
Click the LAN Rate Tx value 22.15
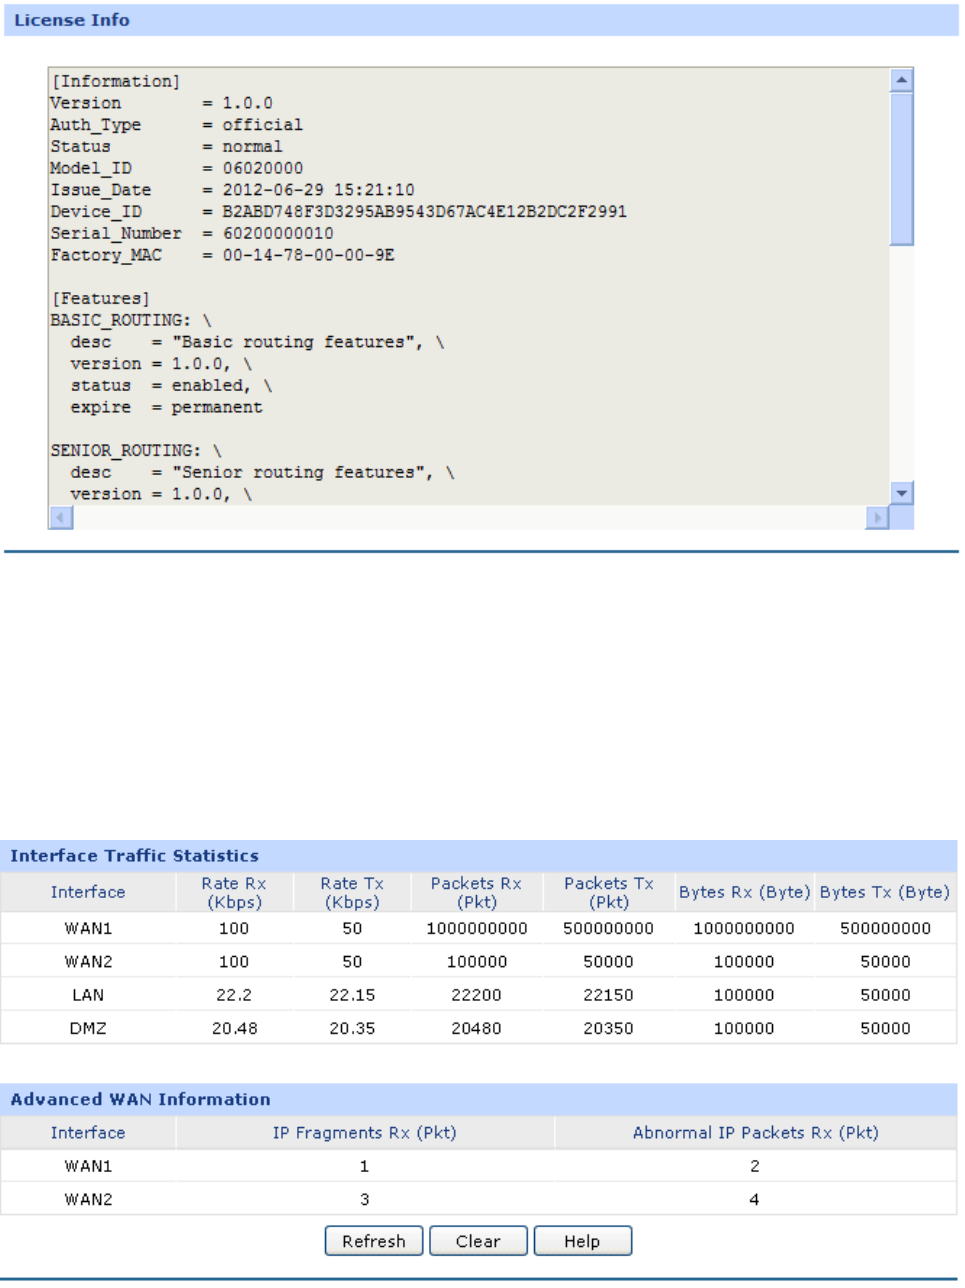pos(352,995)
